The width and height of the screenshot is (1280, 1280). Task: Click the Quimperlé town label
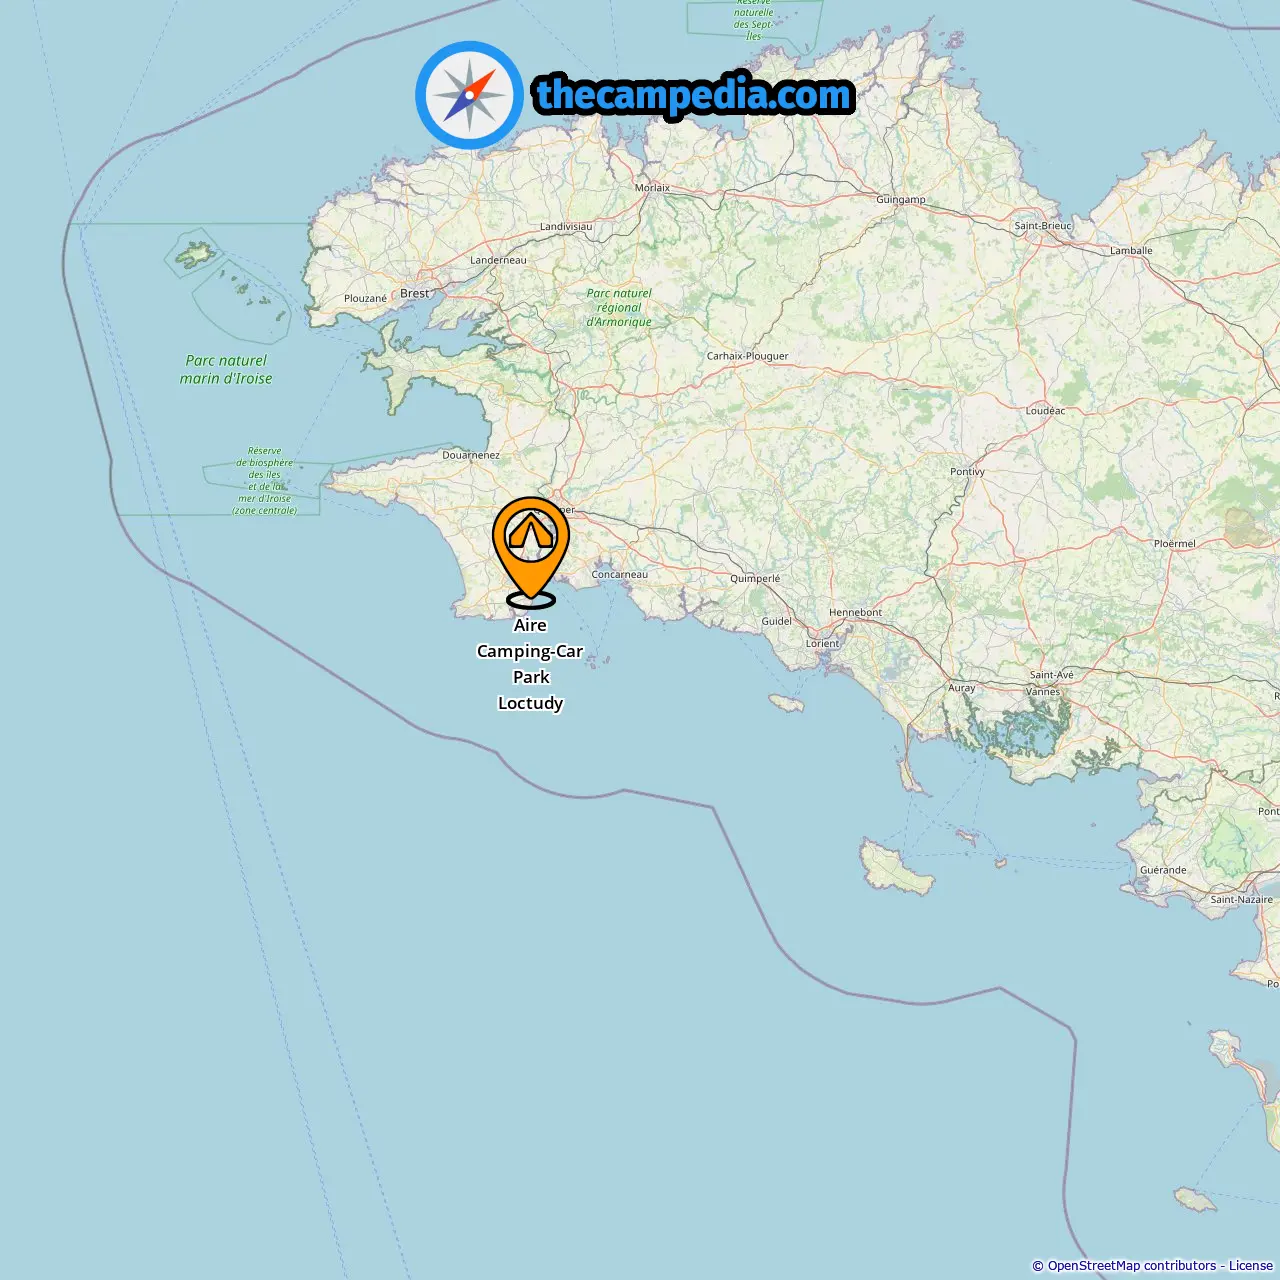[755, 578]
